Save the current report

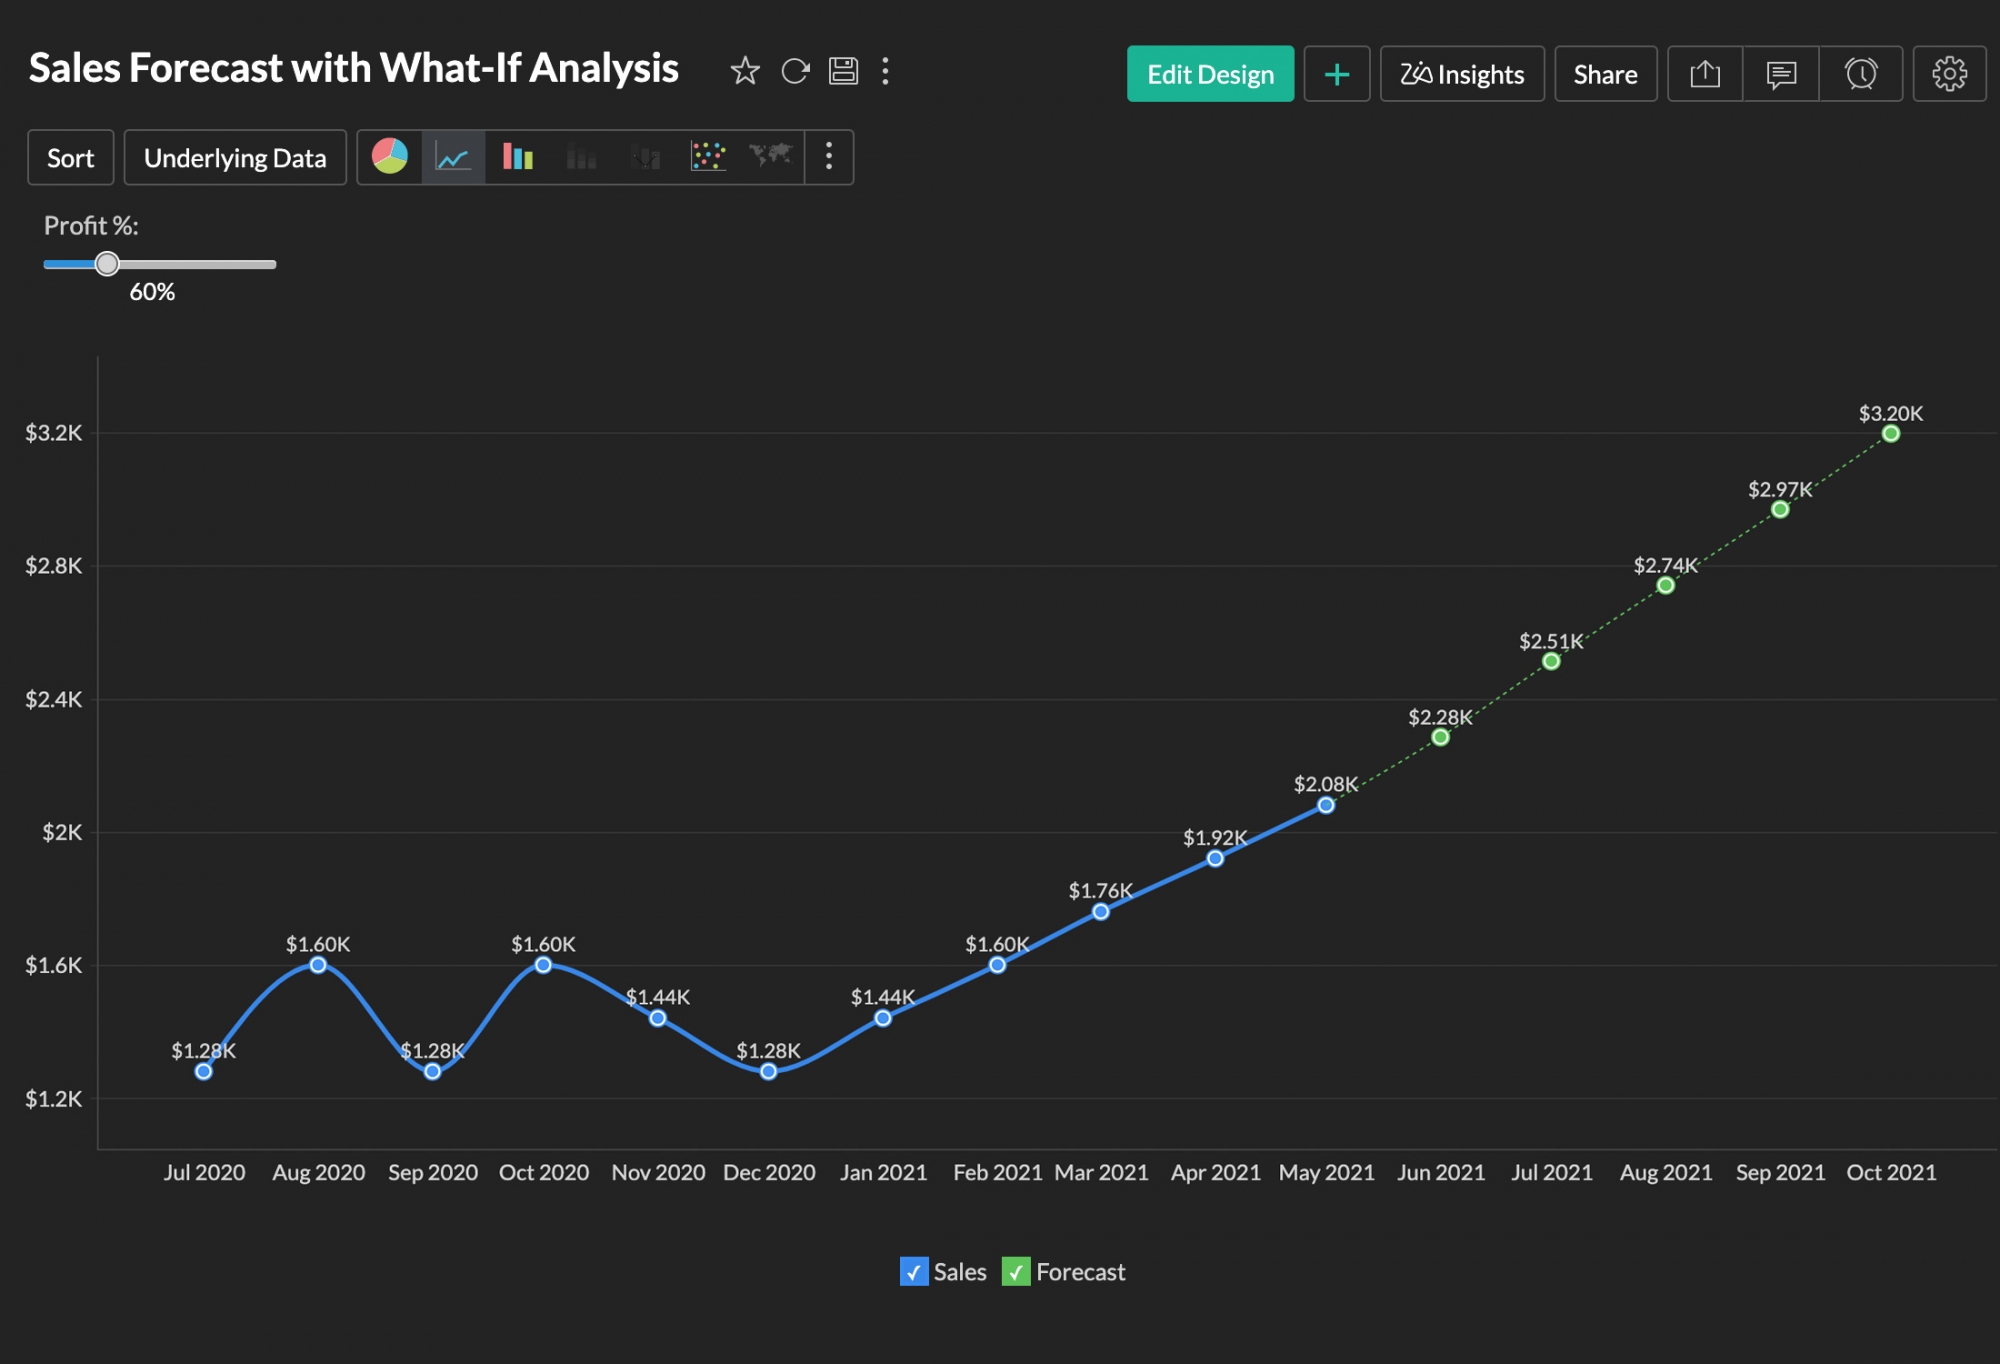click(842, 70)
